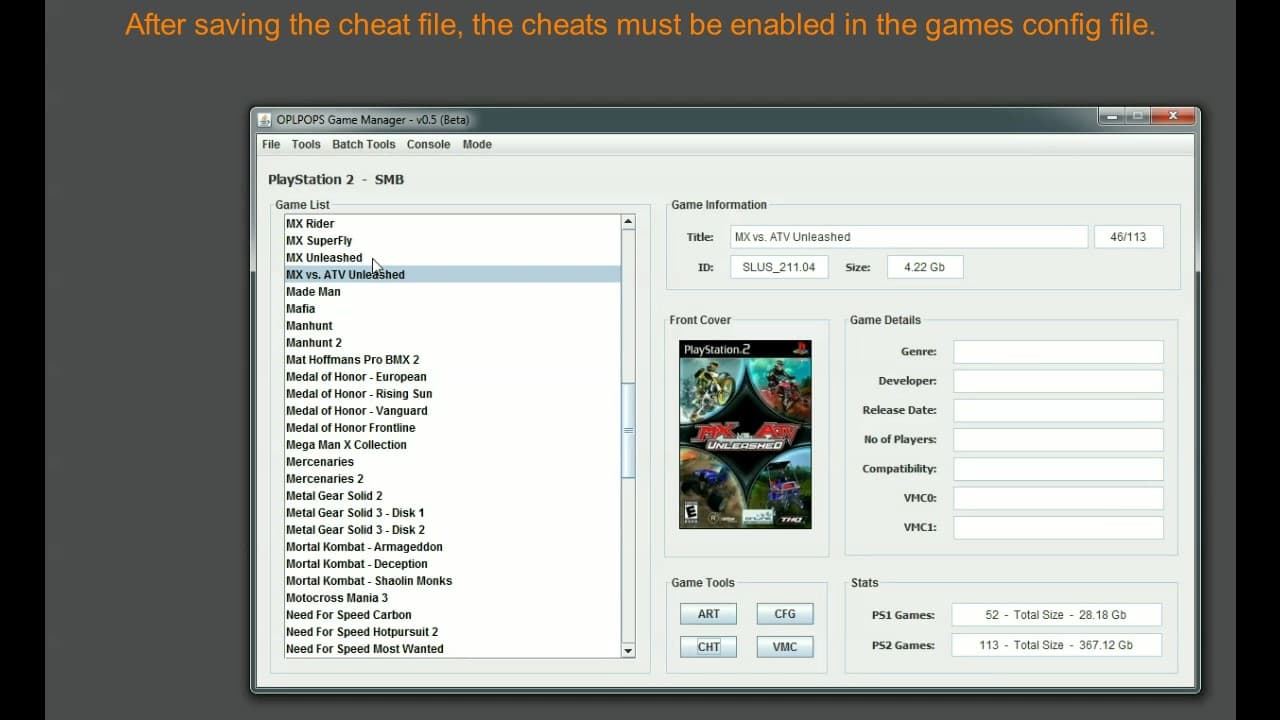Viewport: 1280px width, 720px height.
Task: Select Metal Gear Solid 3 - Disk 1
Action: (452, 513)
